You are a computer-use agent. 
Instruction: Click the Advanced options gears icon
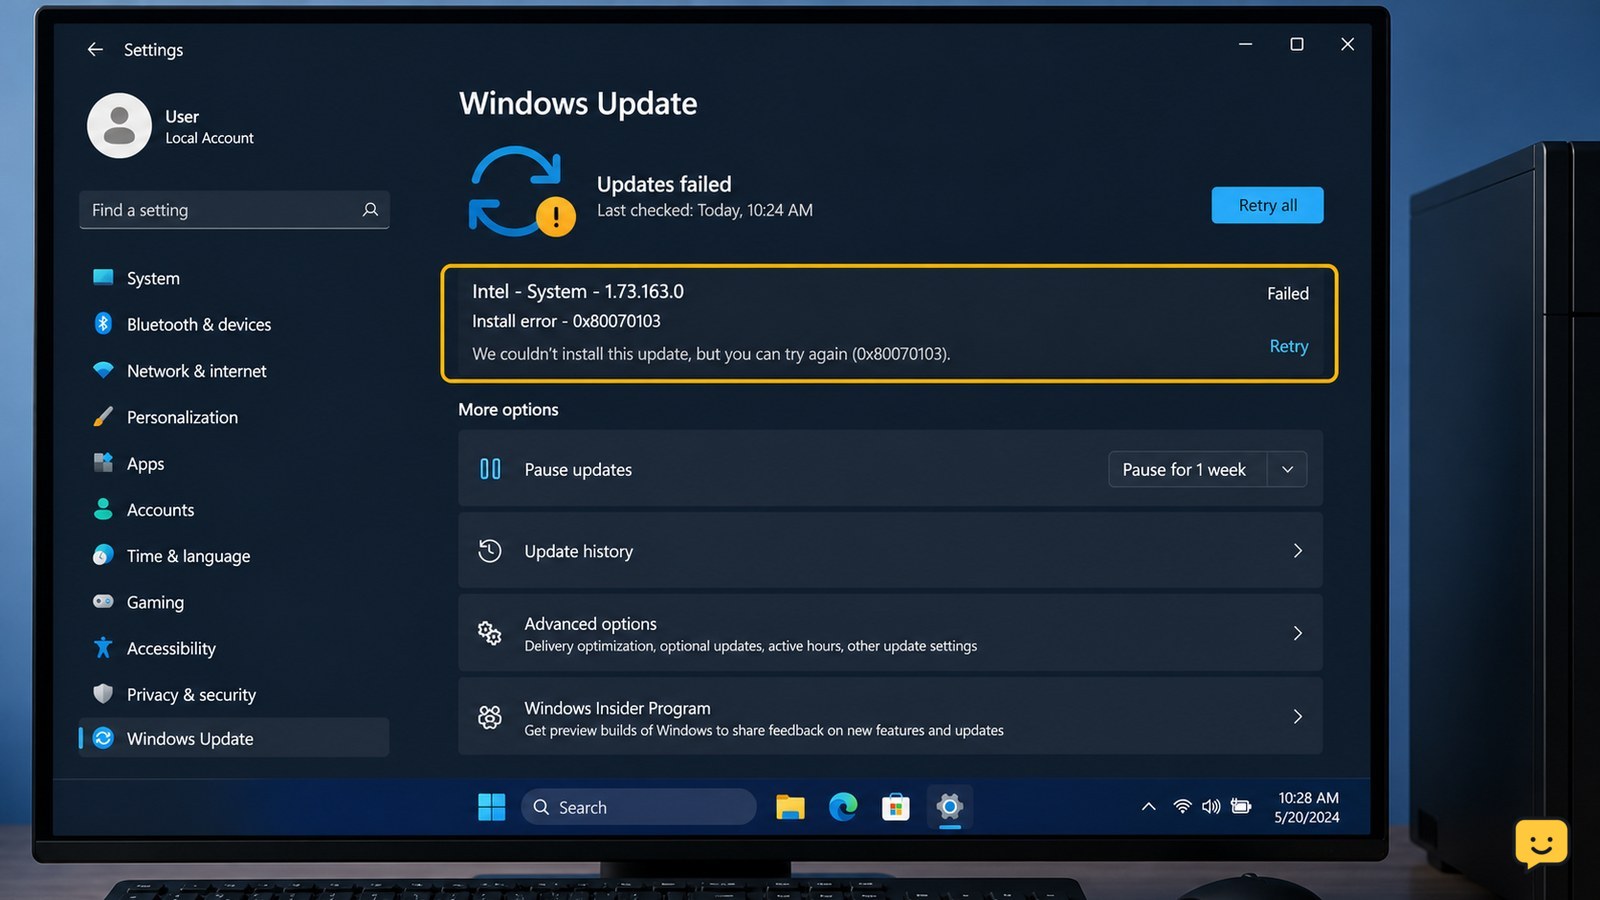click(490, 633)
